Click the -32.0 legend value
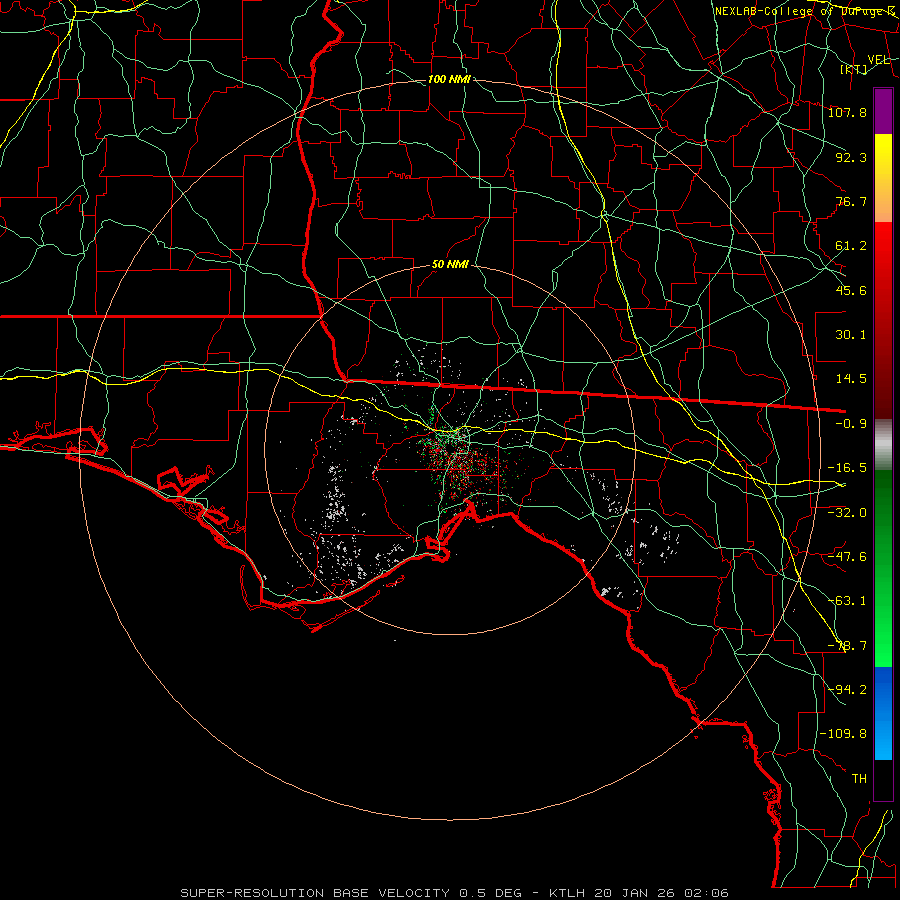 (x=847, y=513)
